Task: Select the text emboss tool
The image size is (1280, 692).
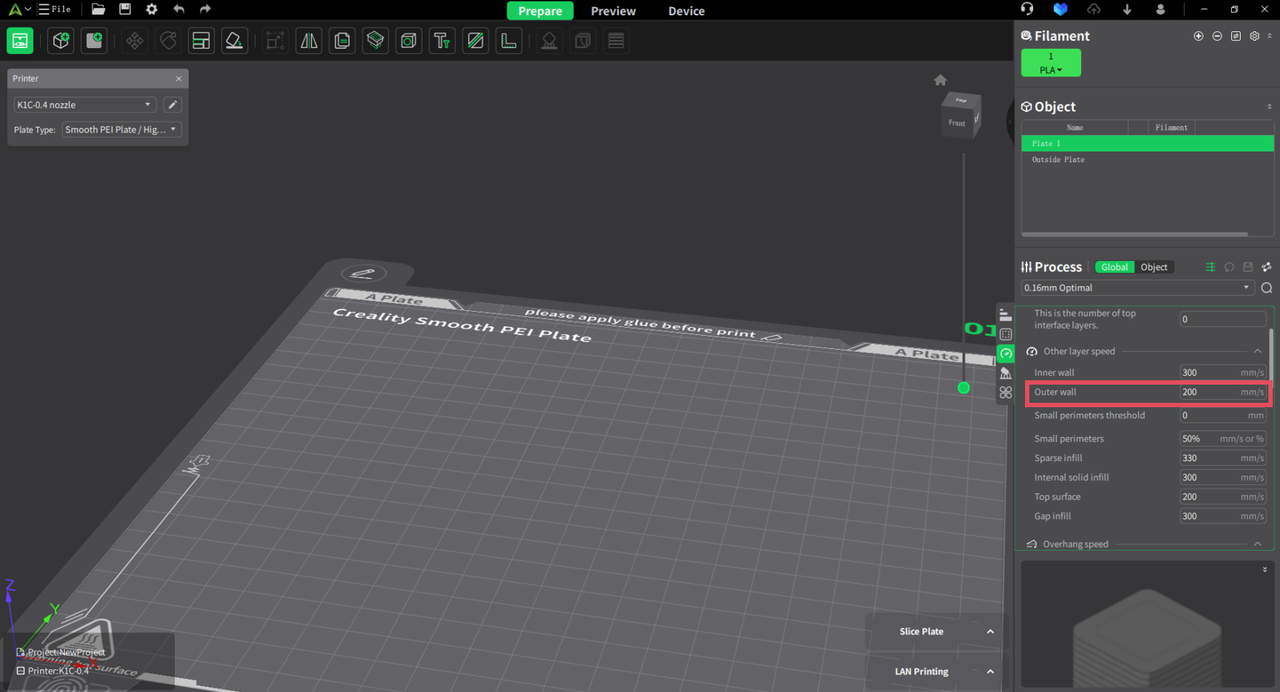Action: point(442,41)
